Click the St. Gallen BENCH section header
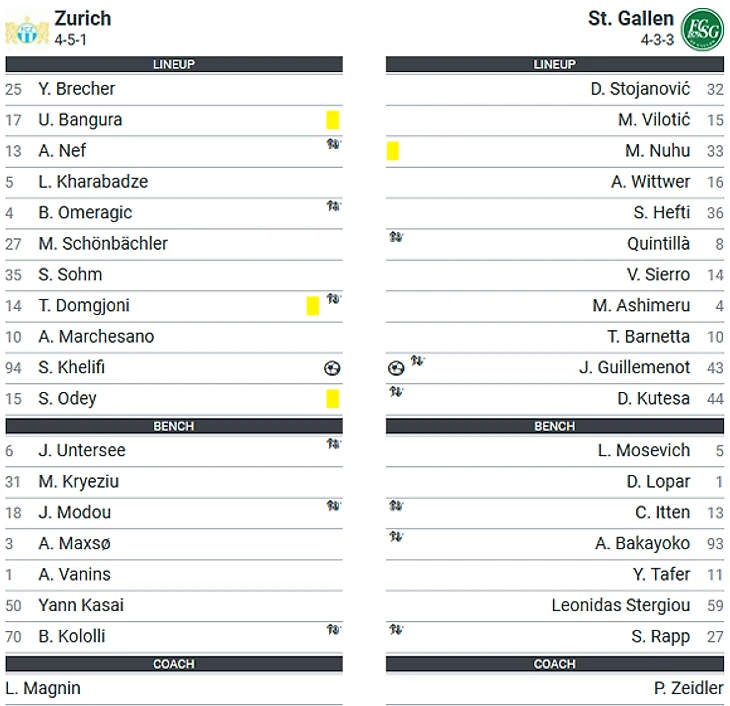Image resolution: width=730 pixels, height=706 pixels. click(x=554, y=426)
